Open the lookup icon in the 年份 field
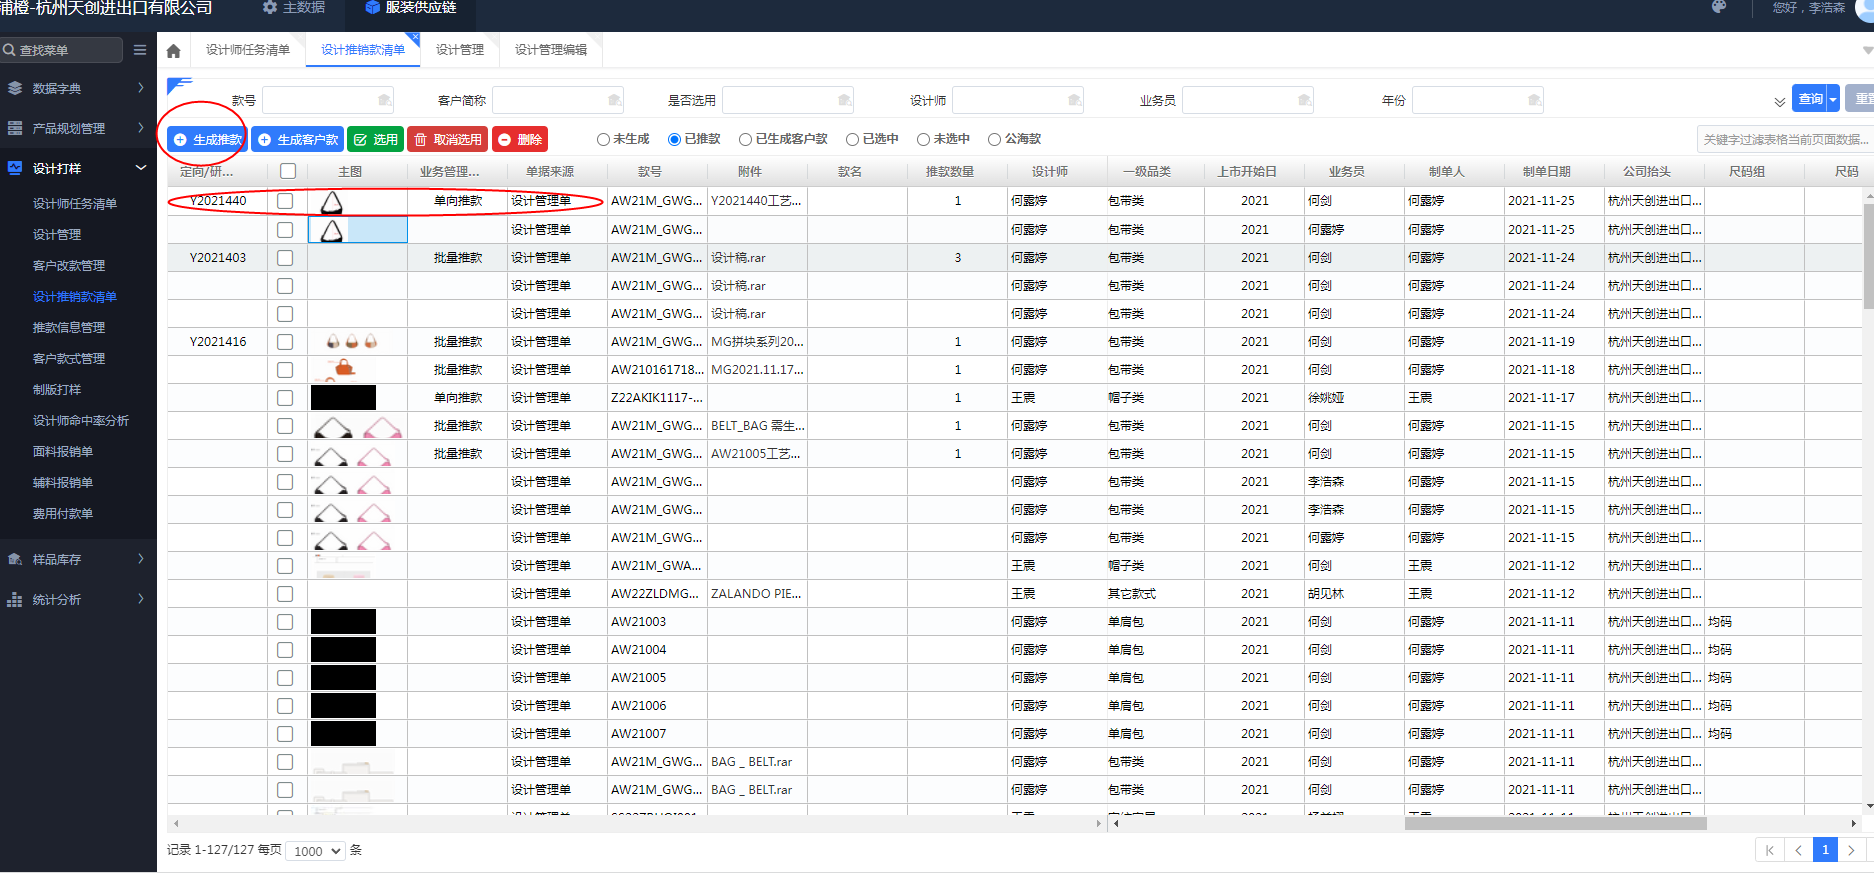1874x877 pixels. (1535, 100)
